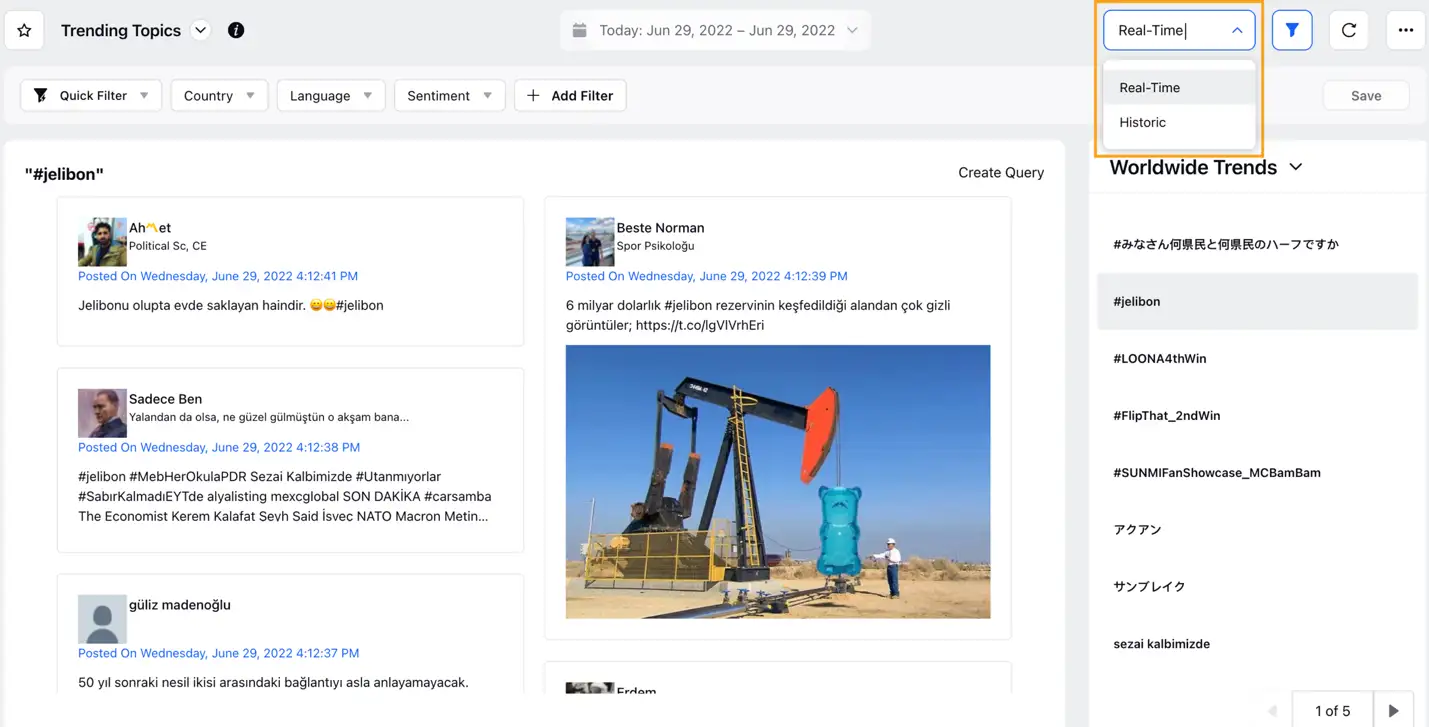Select the #LOONA4thWin trend

click(1161, 358)
